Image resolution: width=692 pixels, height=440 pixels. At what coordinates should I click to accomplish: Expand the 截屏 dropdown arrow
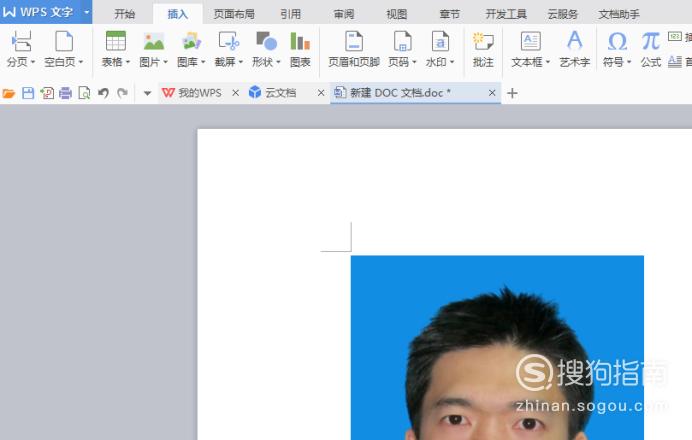241,62
